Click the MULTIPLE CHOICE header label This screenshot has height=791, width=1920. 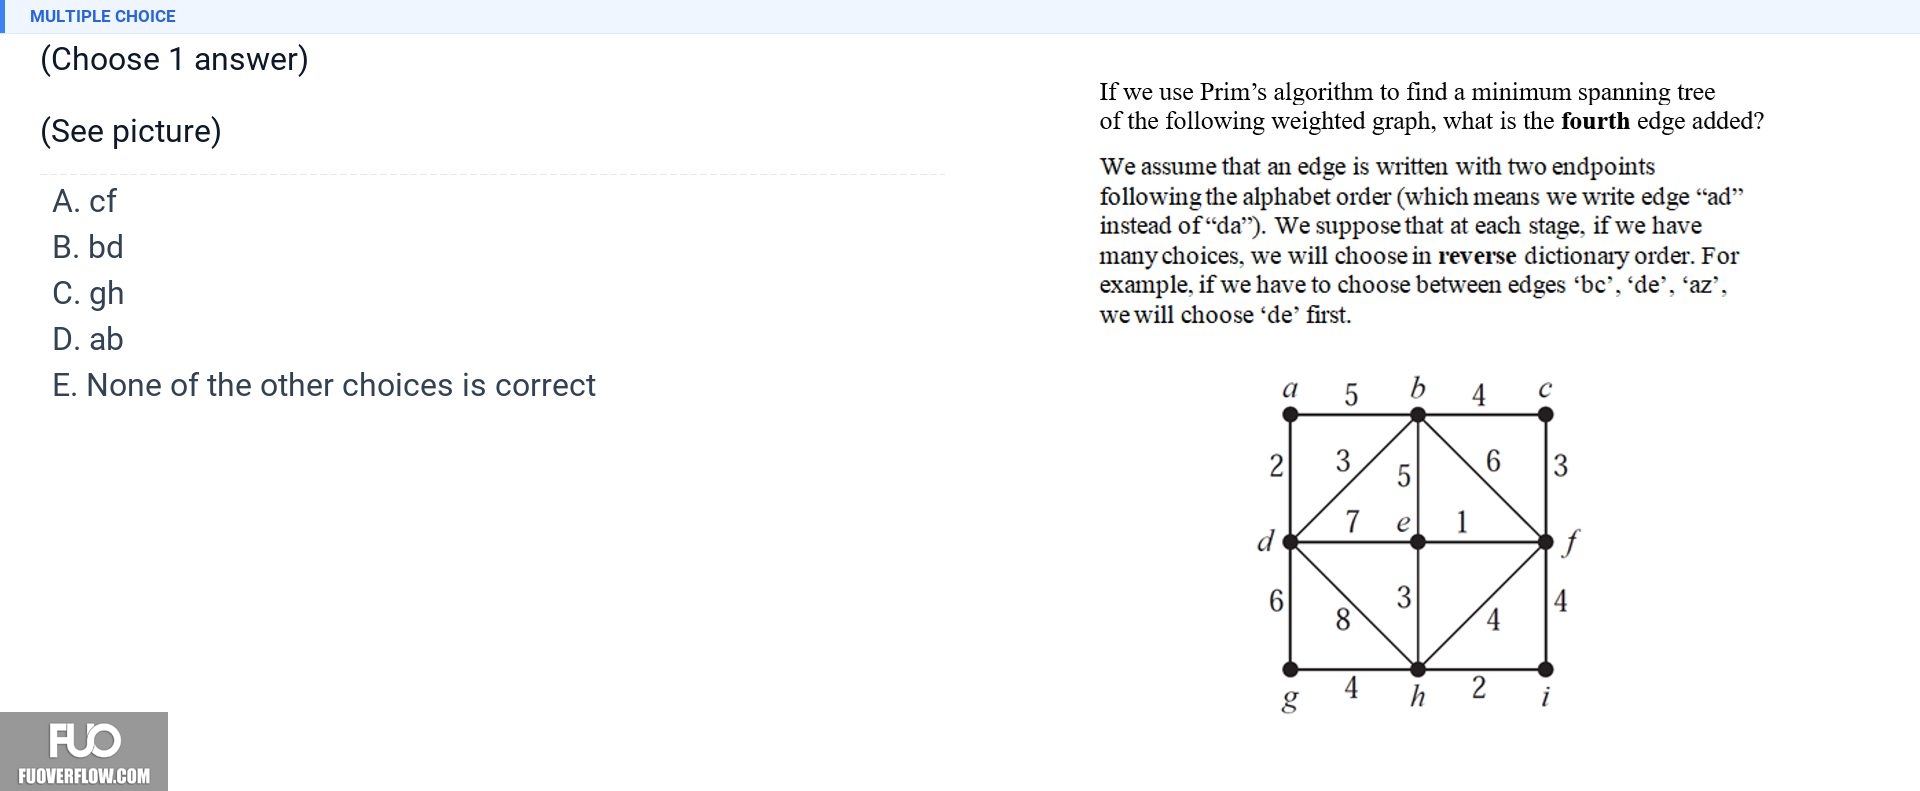tap(103, 16)
